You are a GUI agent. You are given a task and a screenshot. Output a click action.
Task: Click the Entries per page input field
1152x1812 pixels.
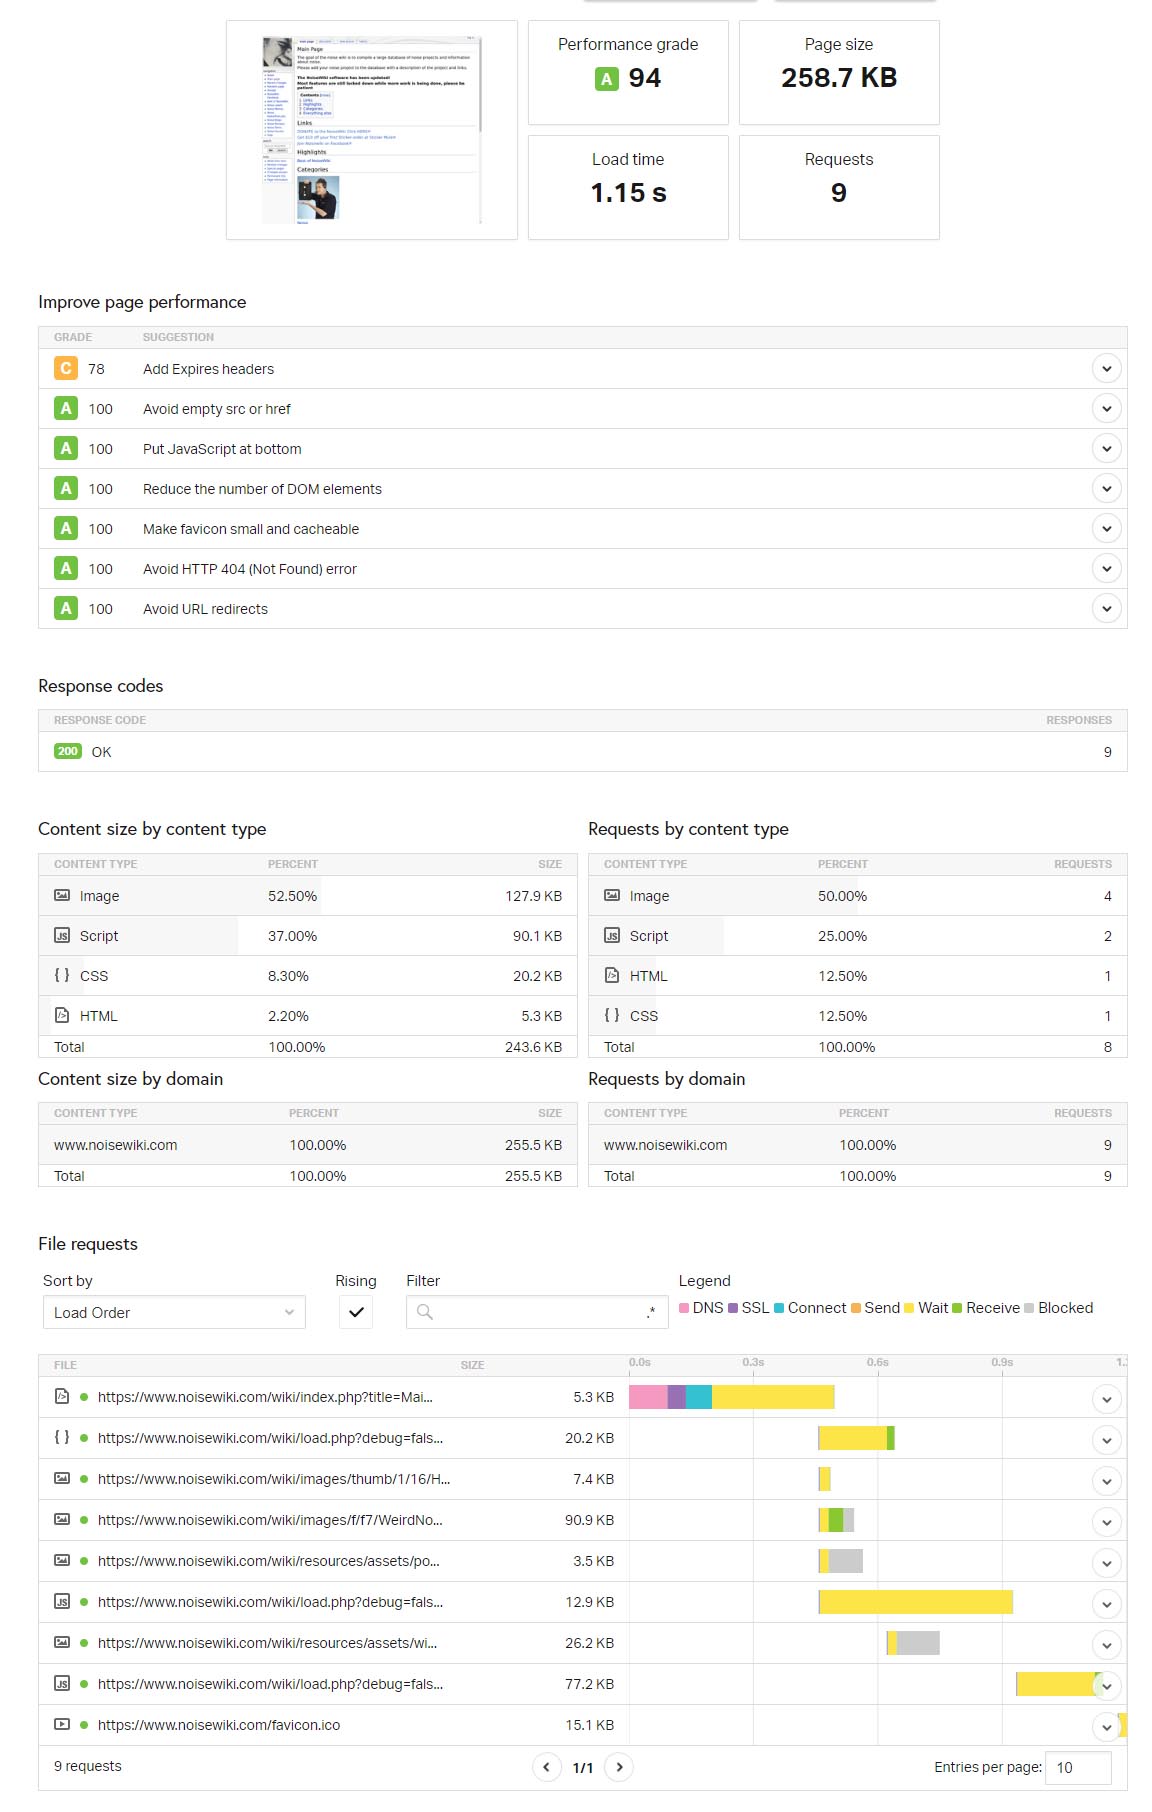[x=1077, y=1767]
